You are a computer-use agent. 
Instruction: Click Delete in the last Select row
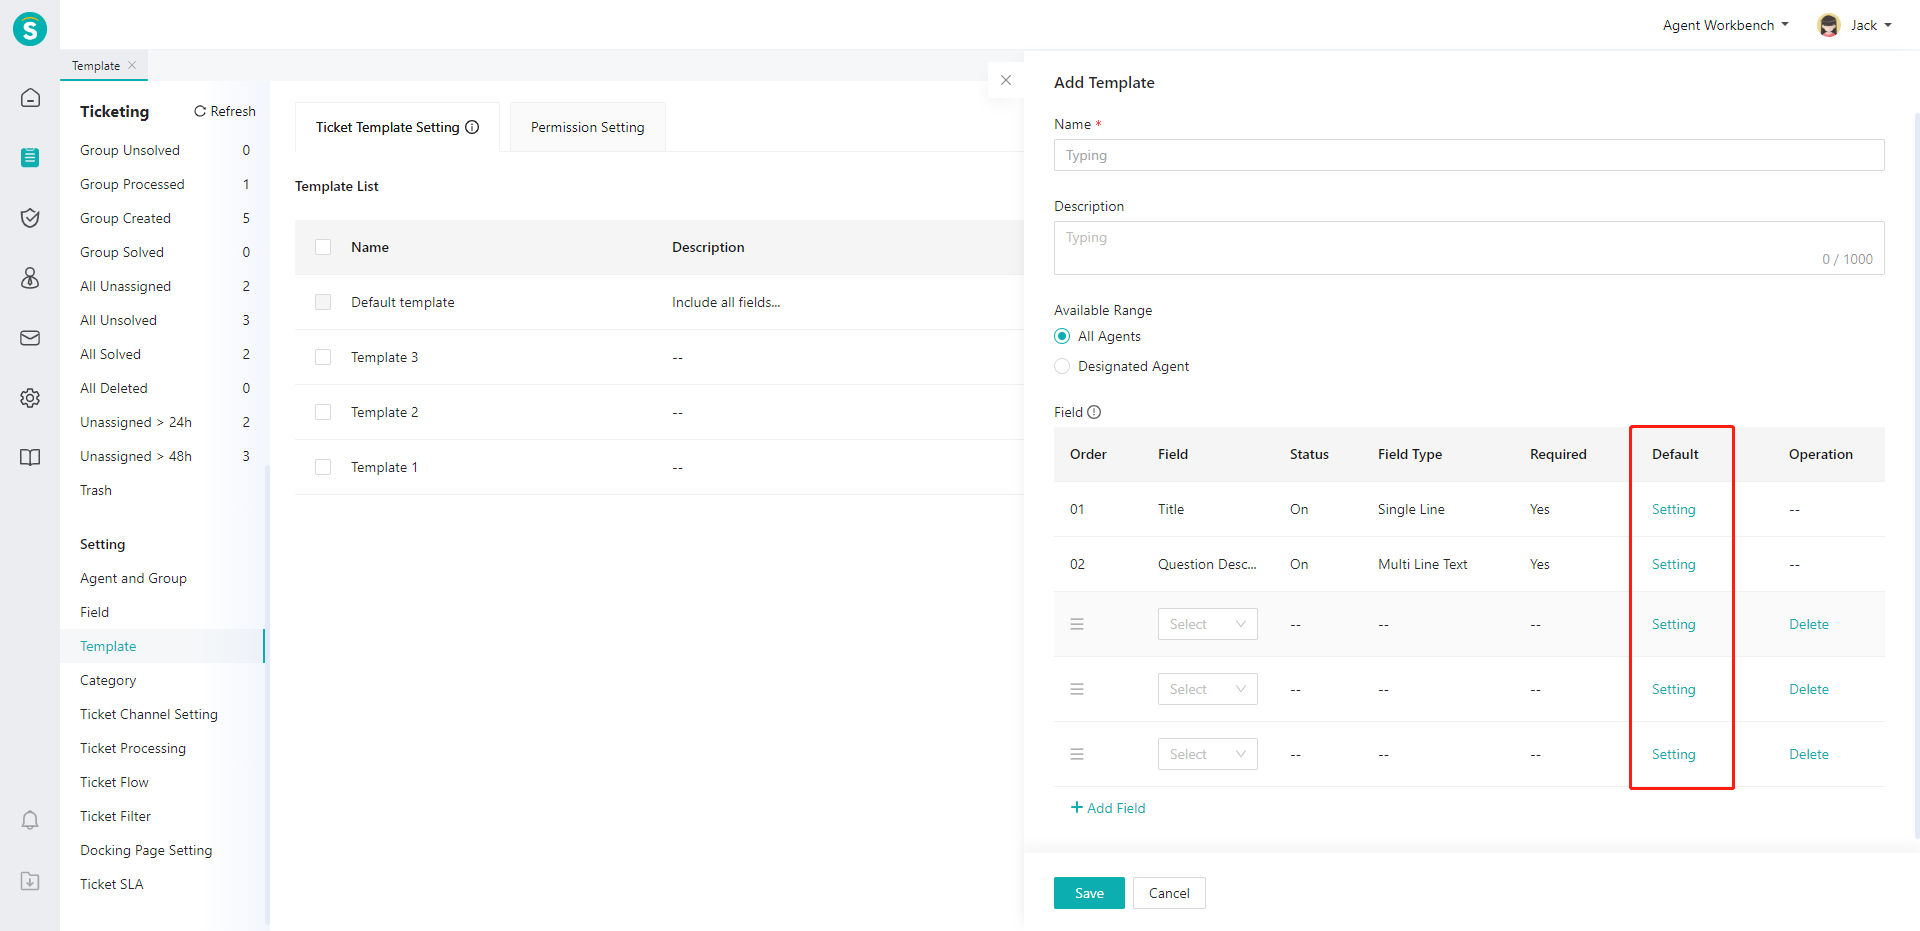(1808, 754)
